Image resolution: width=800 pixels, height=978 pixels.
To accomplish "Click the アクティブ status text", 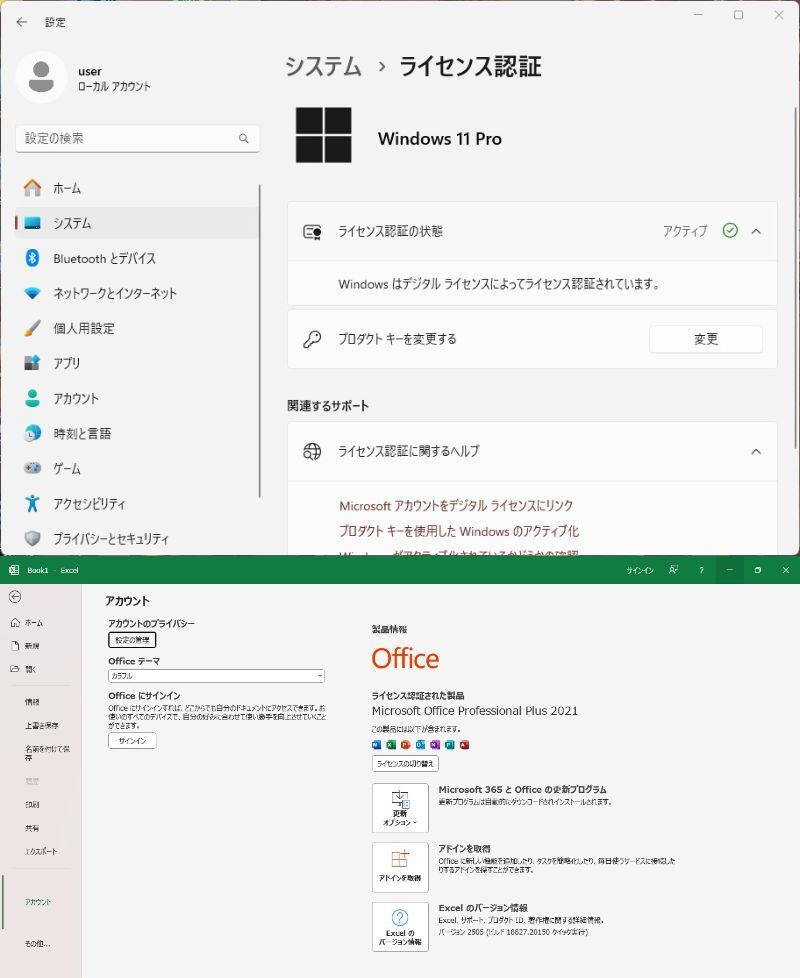I will pos(685,231).
